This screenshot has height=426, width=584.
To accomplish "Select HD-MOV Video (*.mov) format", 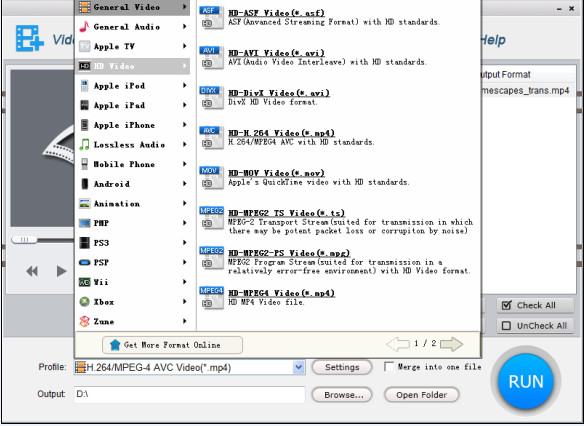I will pos(276,173).
